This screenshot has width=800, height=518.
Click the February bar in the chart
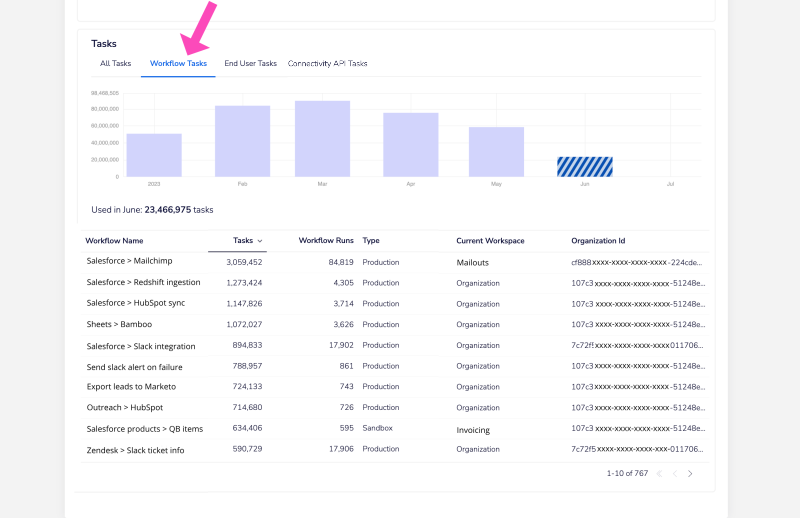pos(242,141)
